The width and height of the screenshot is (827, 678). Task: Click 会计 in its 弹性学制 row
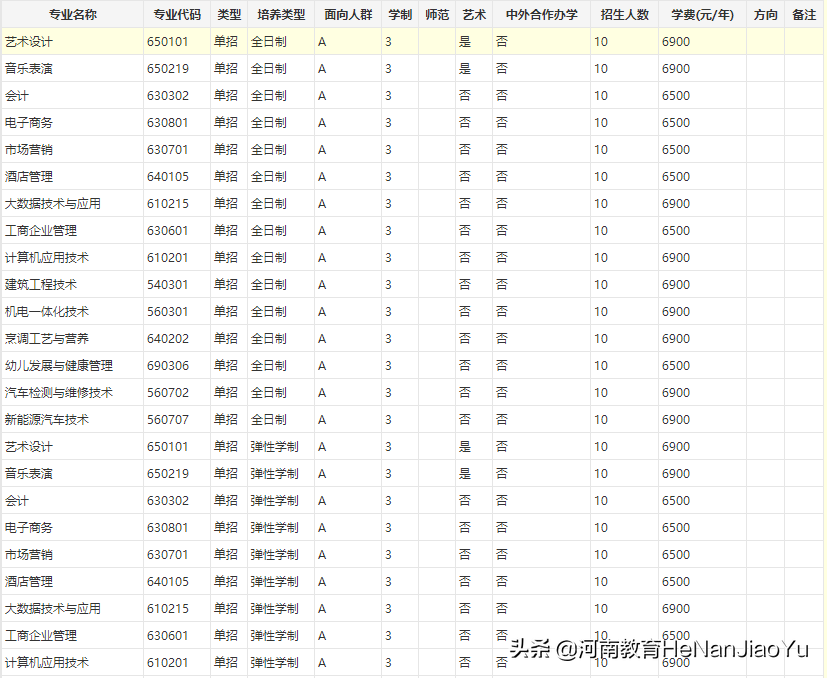point(16,501)
